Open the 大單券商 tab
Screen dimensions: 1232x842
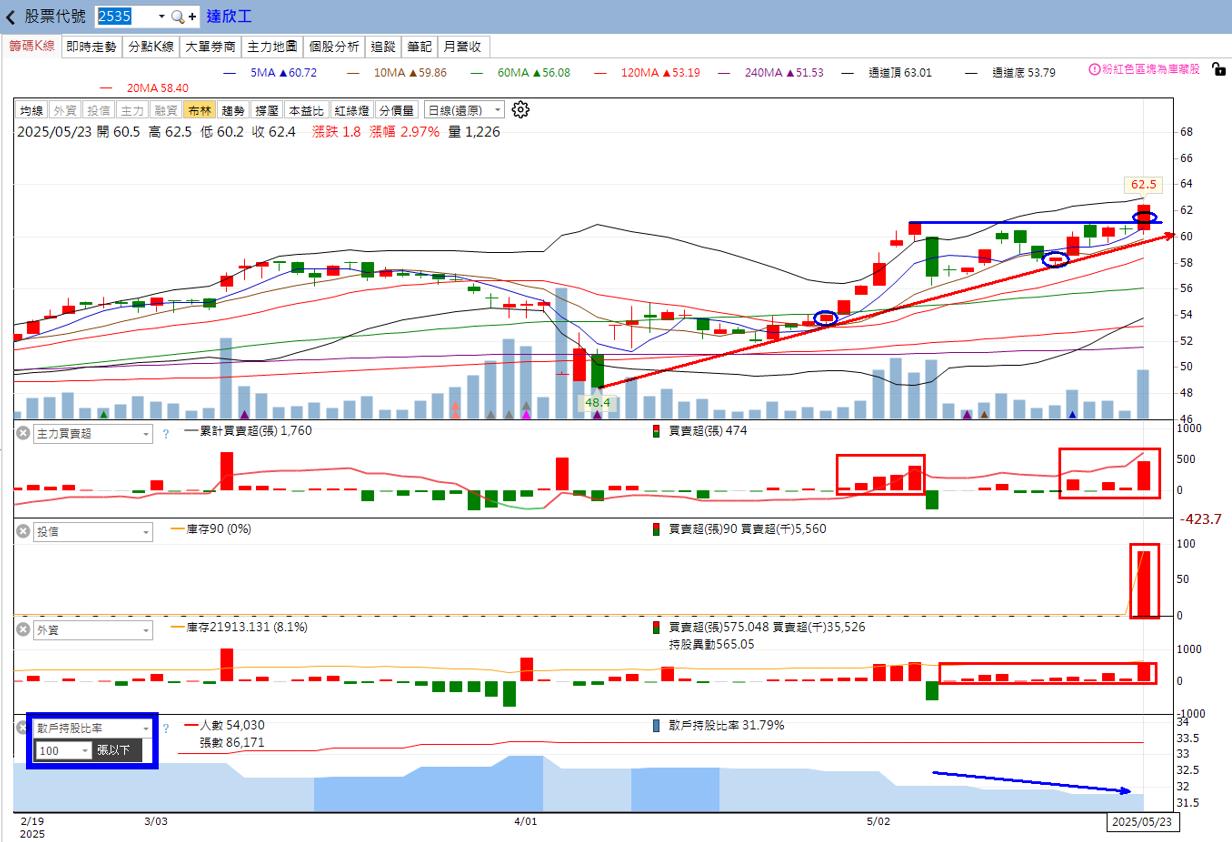[211, 46]
